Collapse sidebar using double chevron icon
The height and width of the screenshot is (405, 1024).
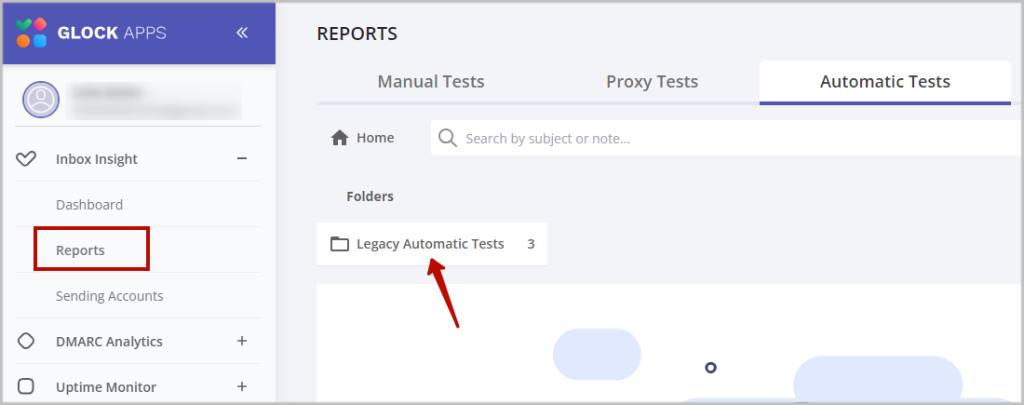pos(242,33)
